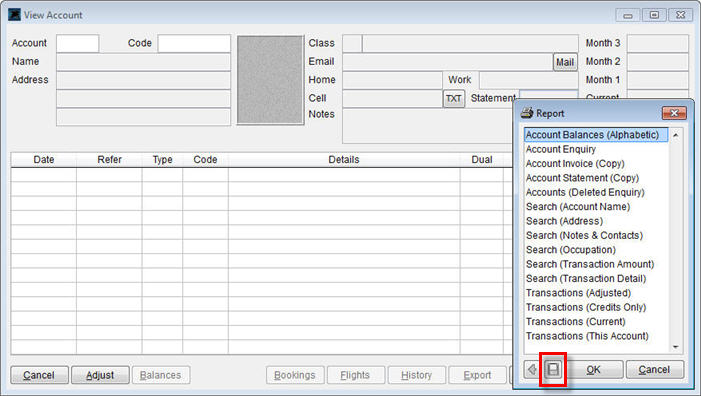701x396 pixels.
Task: Click Cancel in the Report dialog
Action: point(655,370)
